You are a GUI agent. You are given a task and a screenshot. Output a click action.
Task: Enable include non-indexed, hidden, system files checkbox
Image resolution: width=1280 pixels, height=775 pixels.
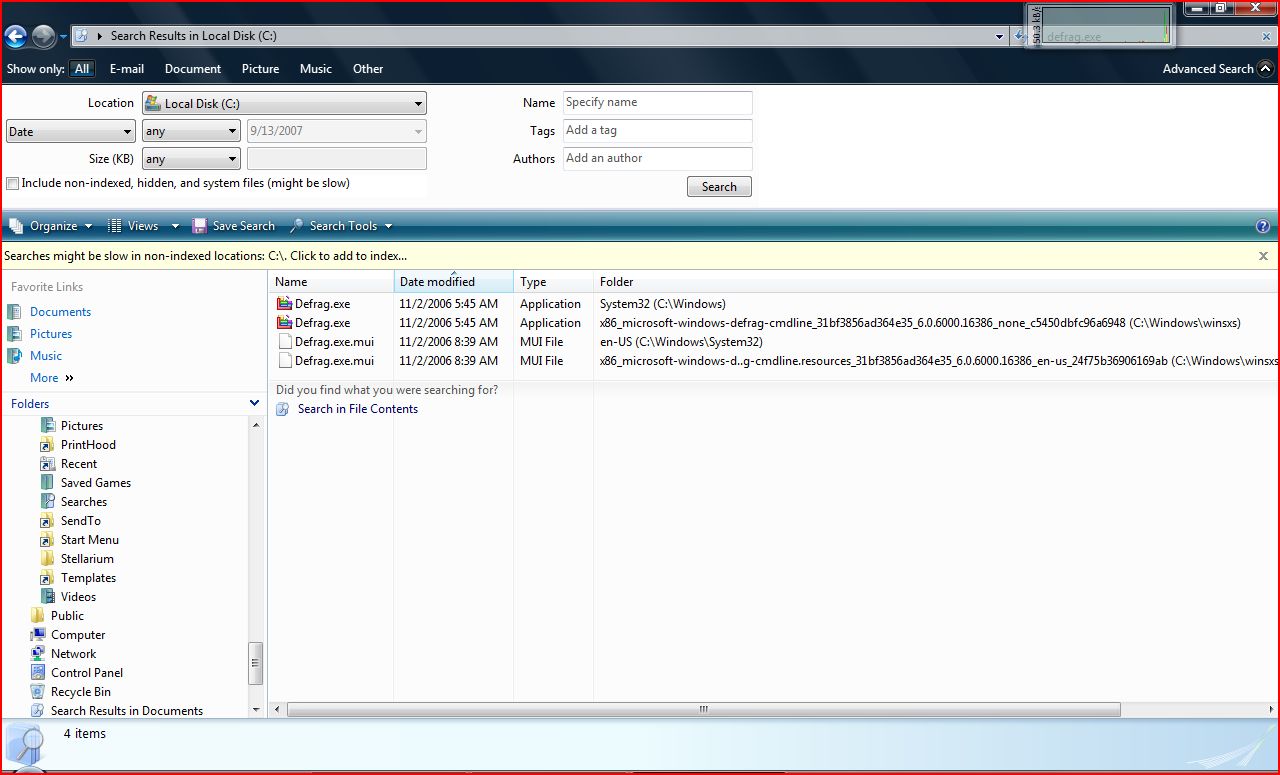click(x=13, y=184)
